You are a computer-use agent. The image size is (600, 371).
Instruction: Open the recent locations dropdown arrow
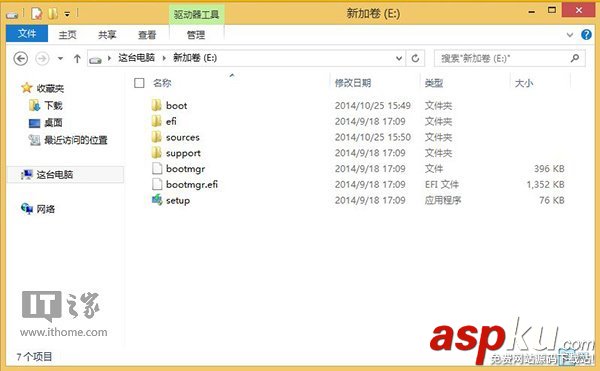pyautogui.click(x=60, y=59)
